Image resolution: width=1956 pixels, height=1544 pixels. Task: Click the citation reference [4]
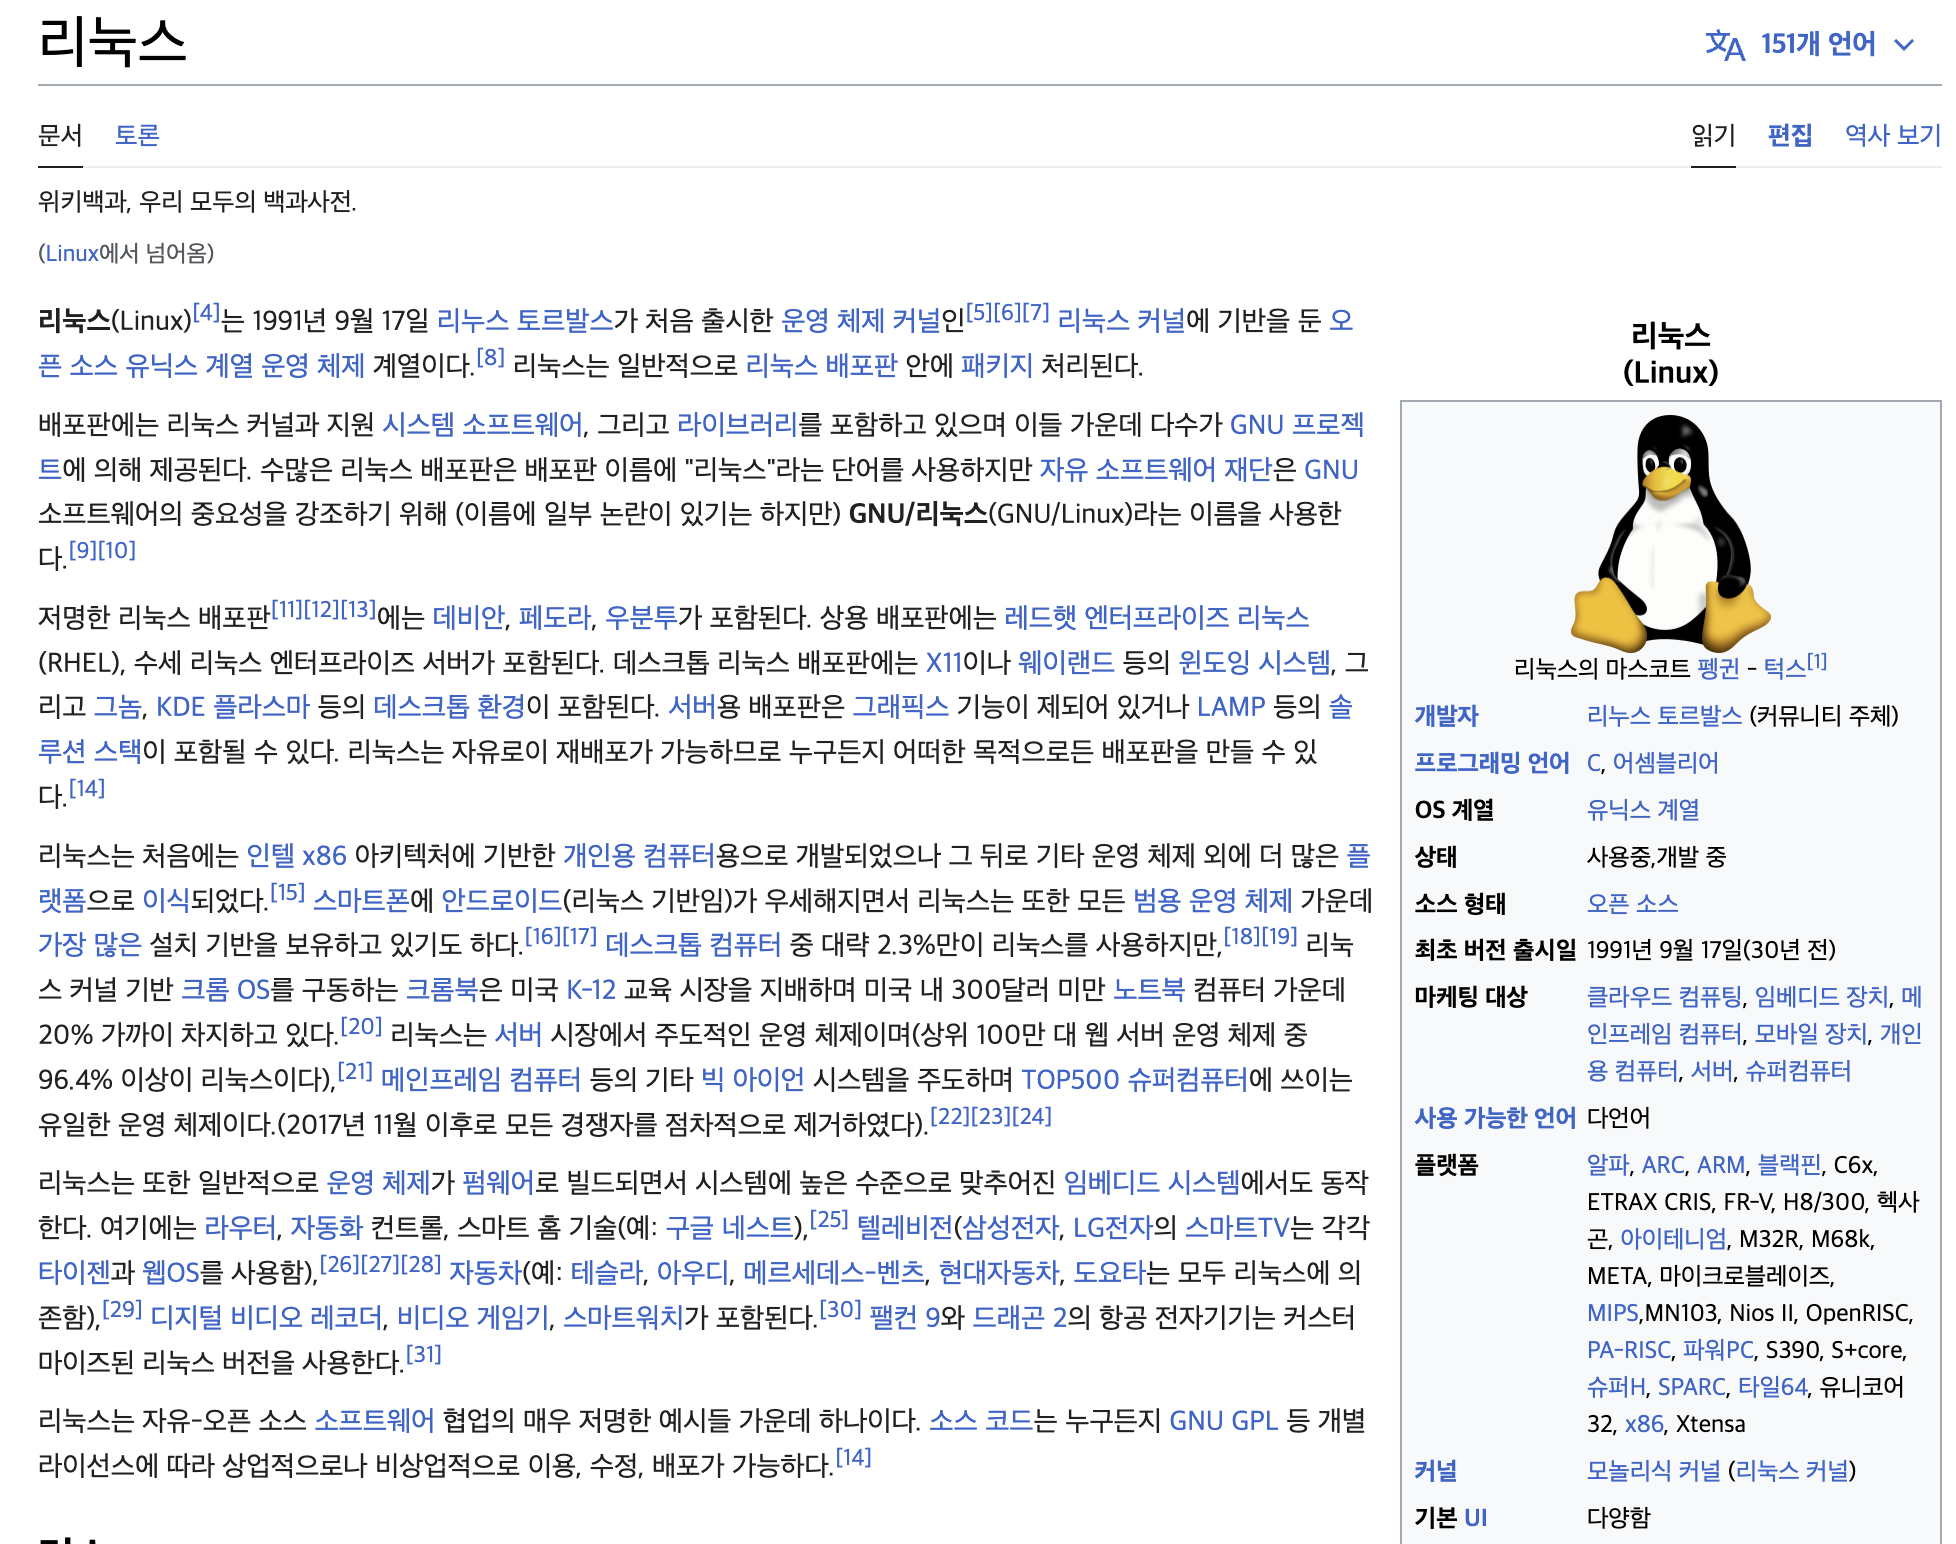[206, 312]
